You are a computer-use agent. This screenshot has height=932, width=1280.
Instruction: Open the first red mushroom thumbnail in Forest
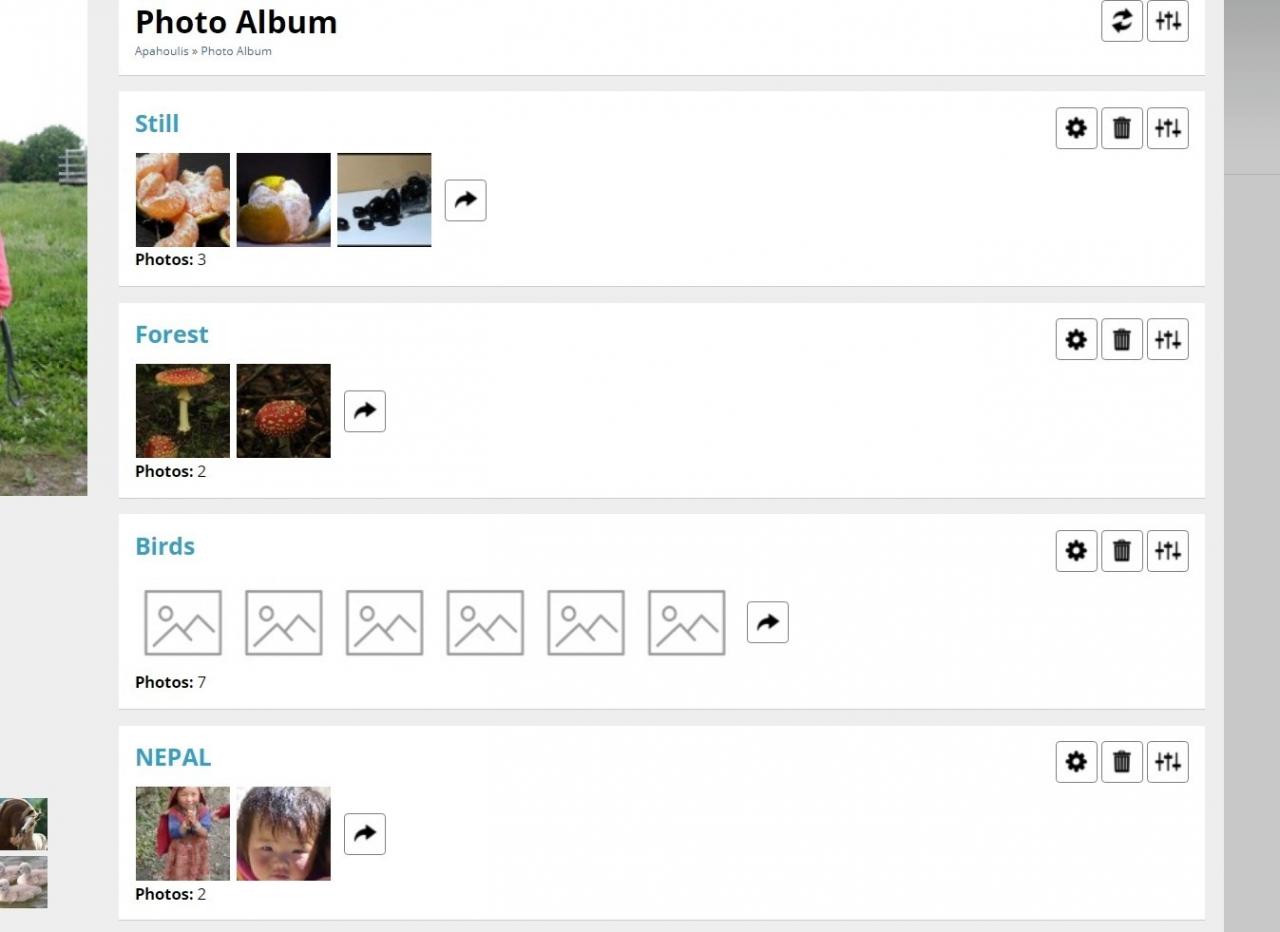183,411
